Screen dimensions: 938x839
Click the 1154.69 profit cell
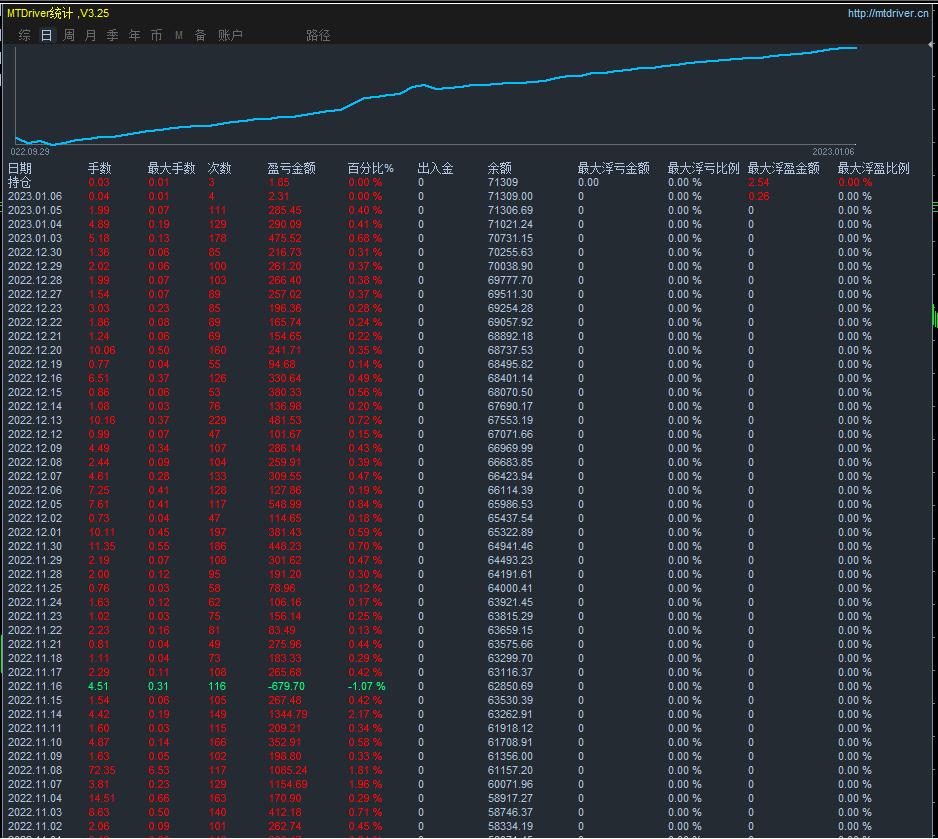click(x=288, y=785)
